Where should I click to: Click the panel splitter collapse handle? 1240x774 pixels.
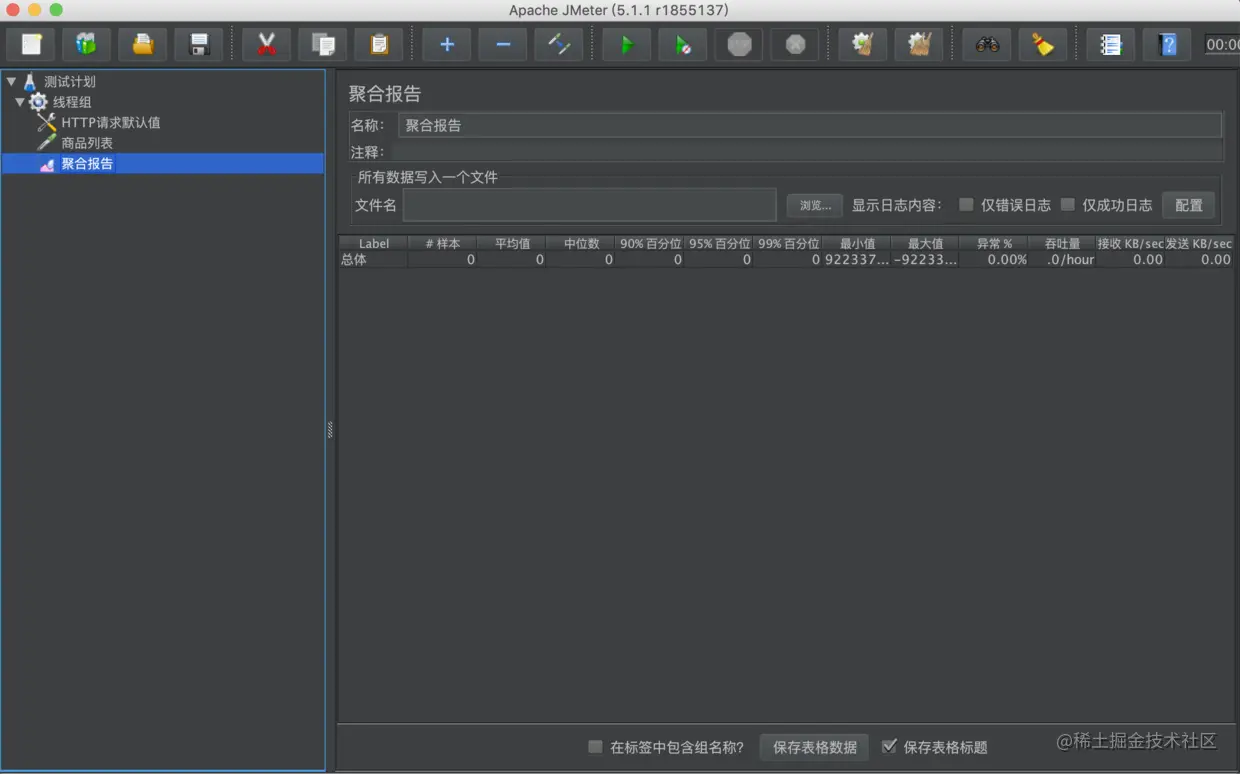click(330, 430)
